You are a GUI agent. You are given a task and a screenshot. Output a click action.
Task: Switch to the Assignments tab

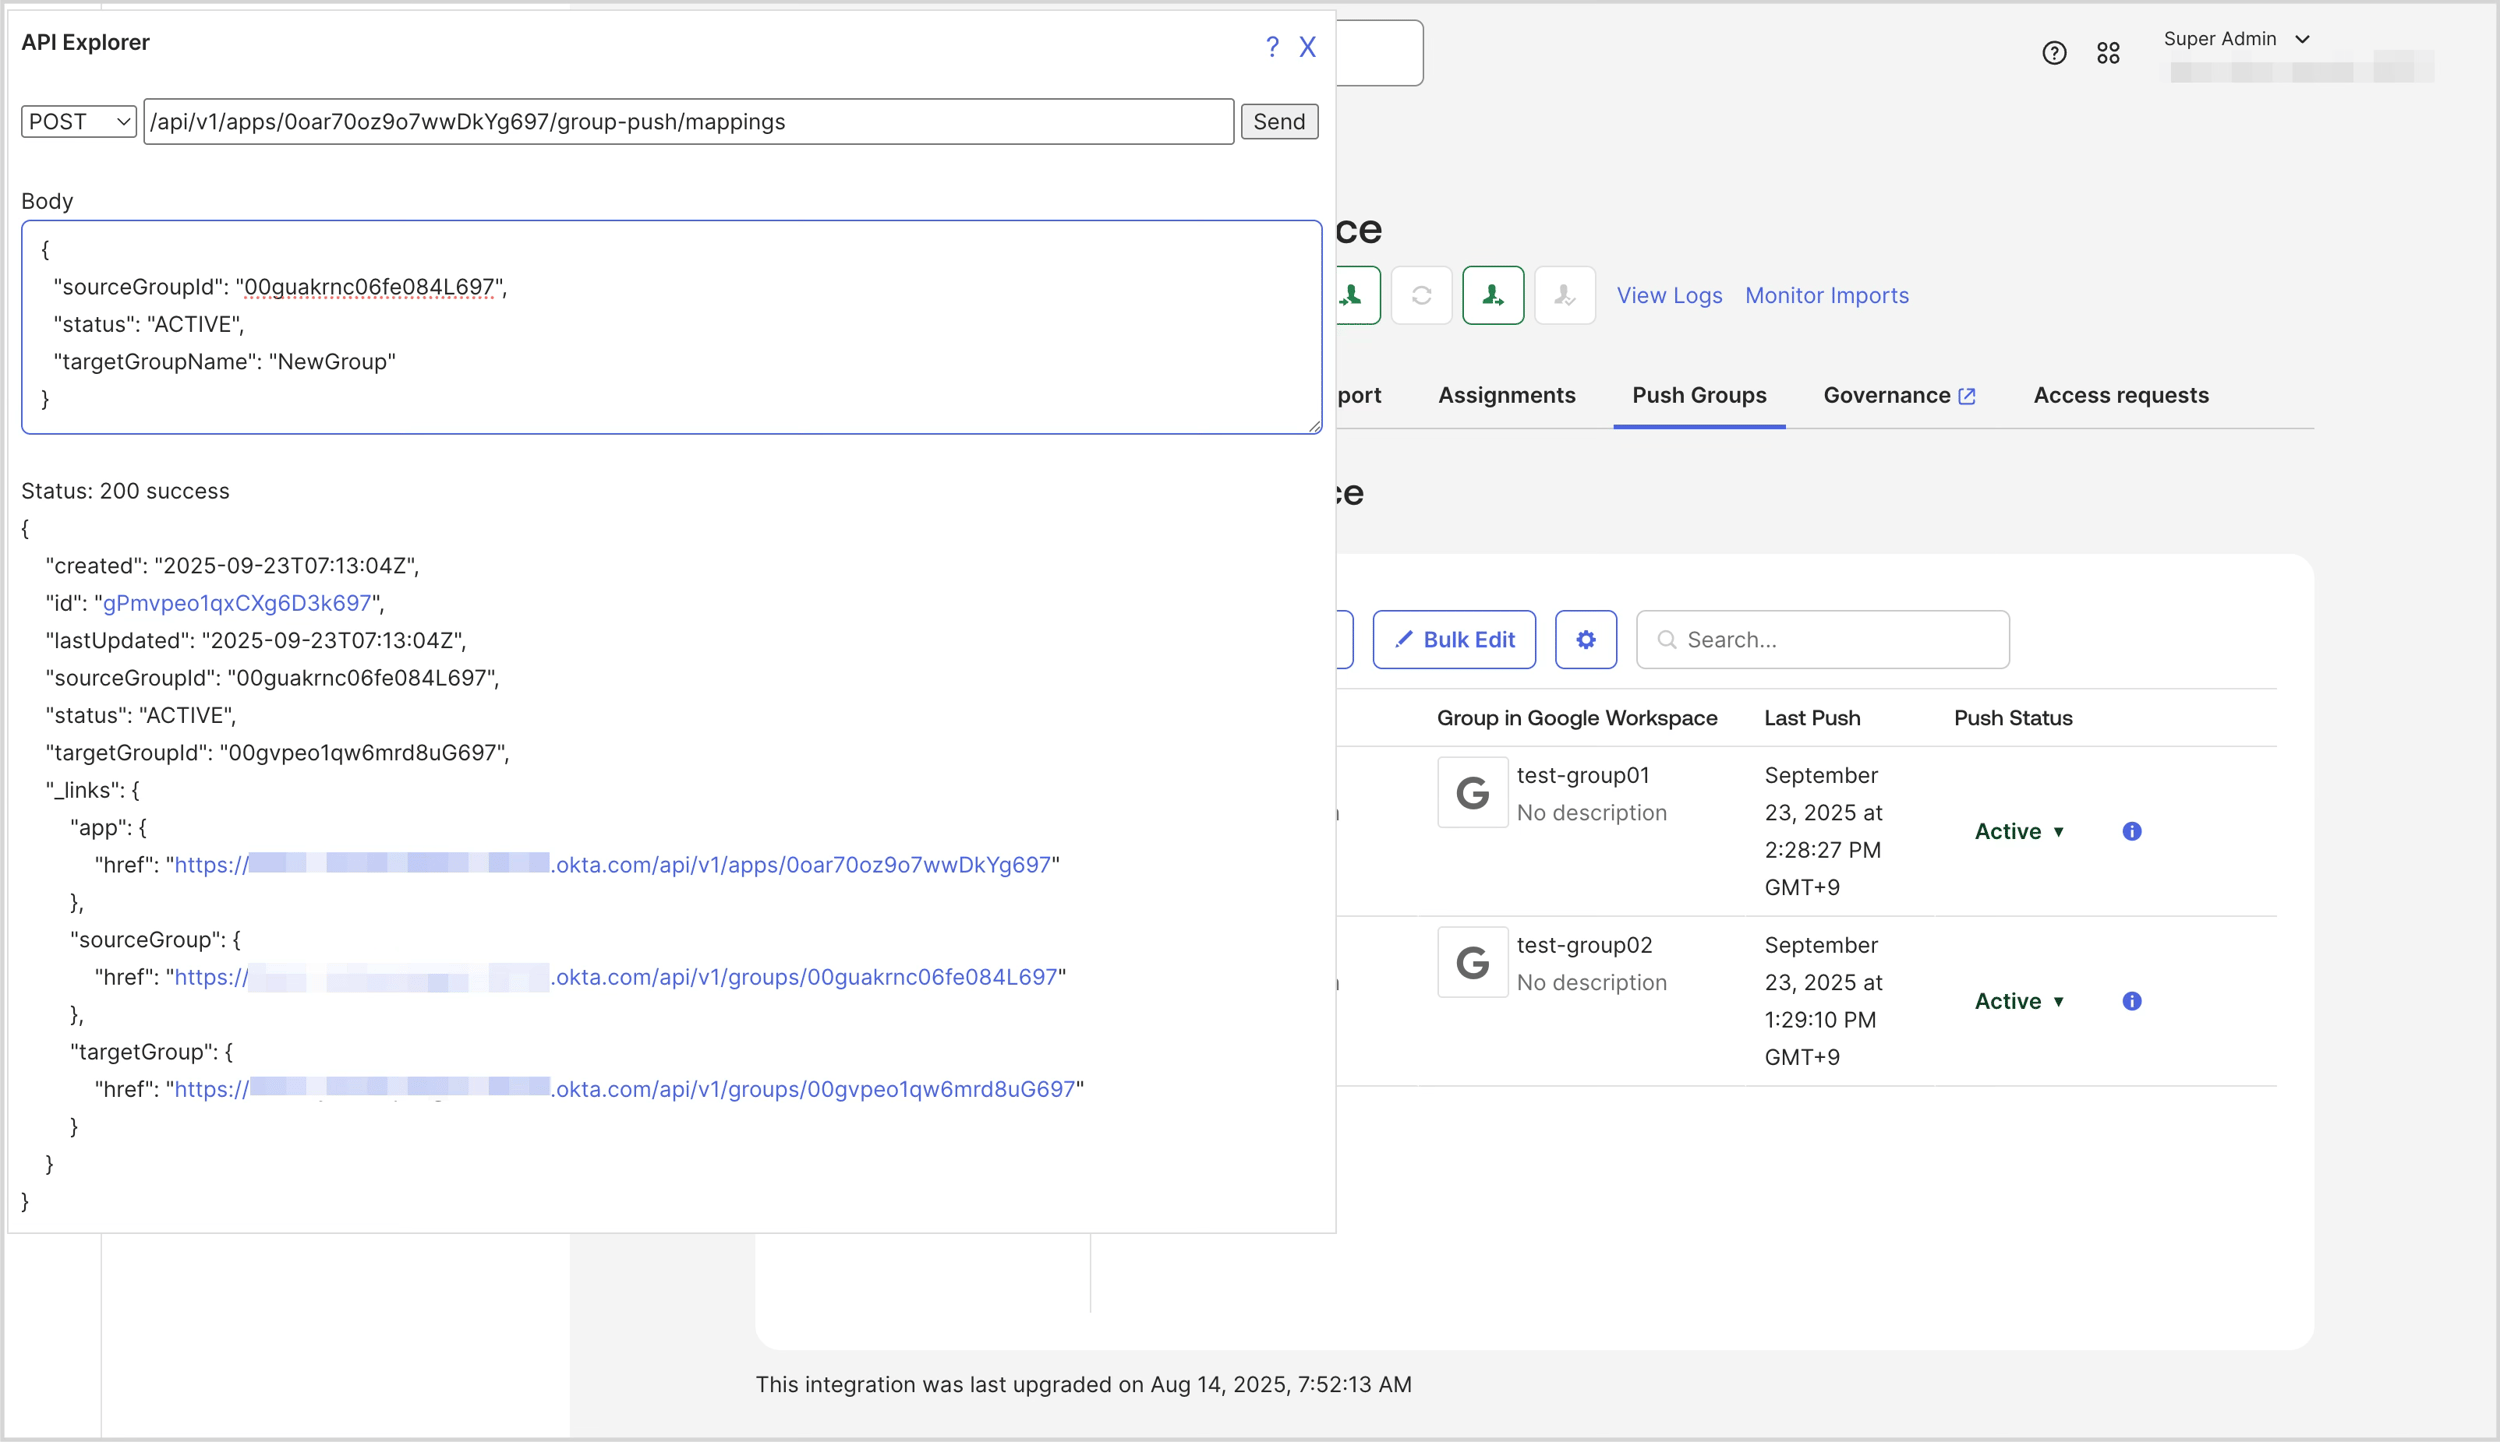(1505, 395)
